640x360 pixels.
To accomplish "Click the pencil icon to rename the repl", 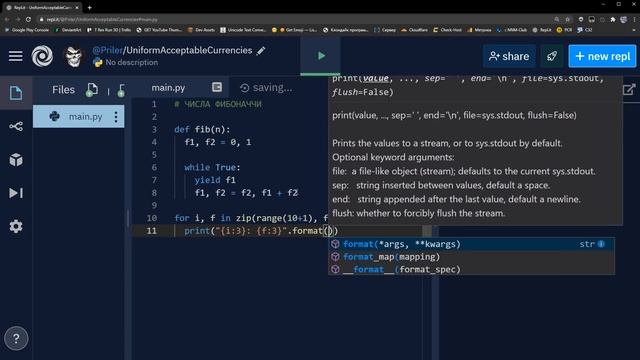I will [x=261, y=51].
